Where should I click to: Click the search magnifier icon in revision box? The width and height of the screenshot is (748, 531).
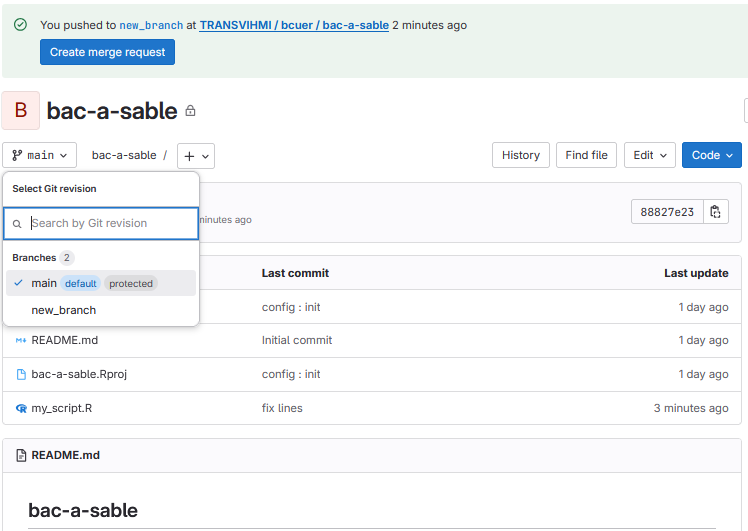click(17, 224)
